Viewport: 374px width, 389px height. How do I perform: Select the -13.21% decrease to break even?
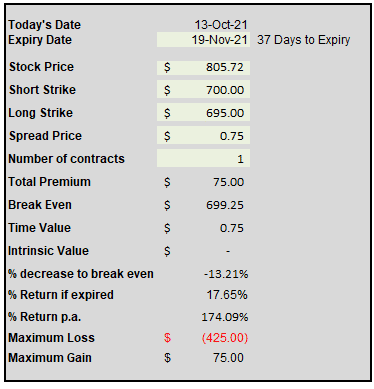[226, 274]
